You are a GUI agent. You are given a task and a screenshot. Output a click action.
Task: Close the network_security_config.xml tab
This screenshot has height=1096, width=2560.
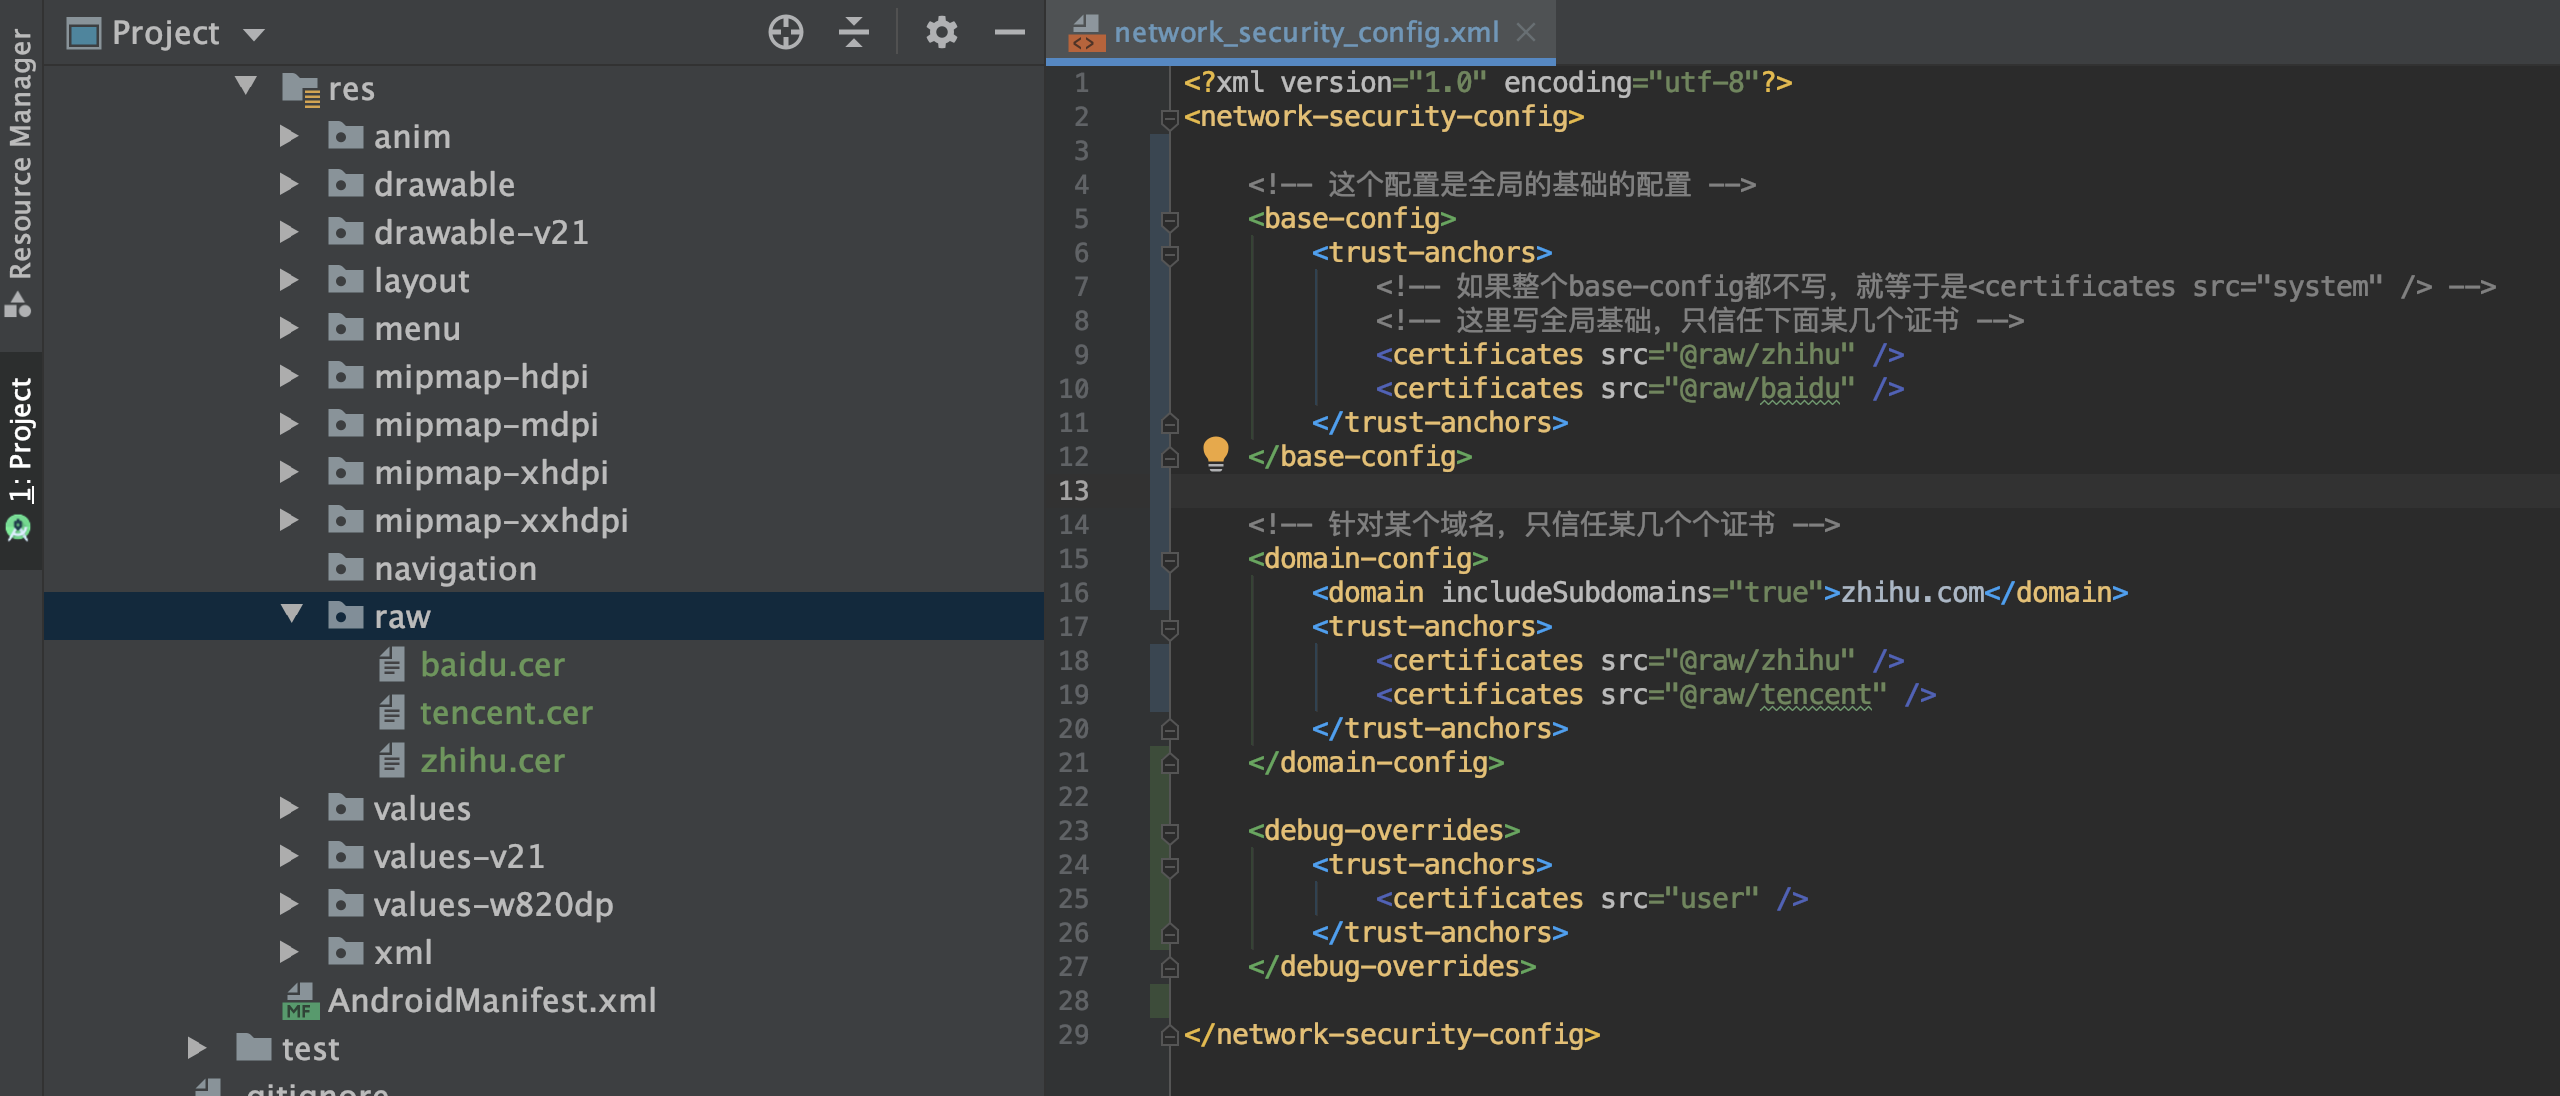[1526, 33]
